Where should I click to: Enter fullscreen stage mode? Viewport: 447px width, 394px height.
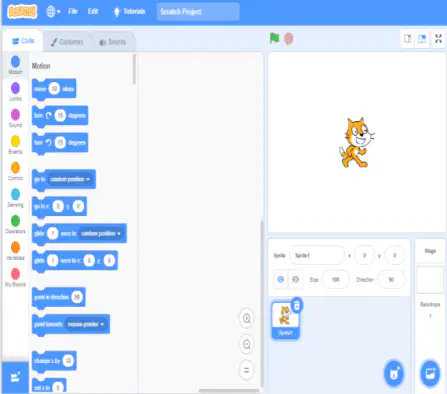coord(438,39)
